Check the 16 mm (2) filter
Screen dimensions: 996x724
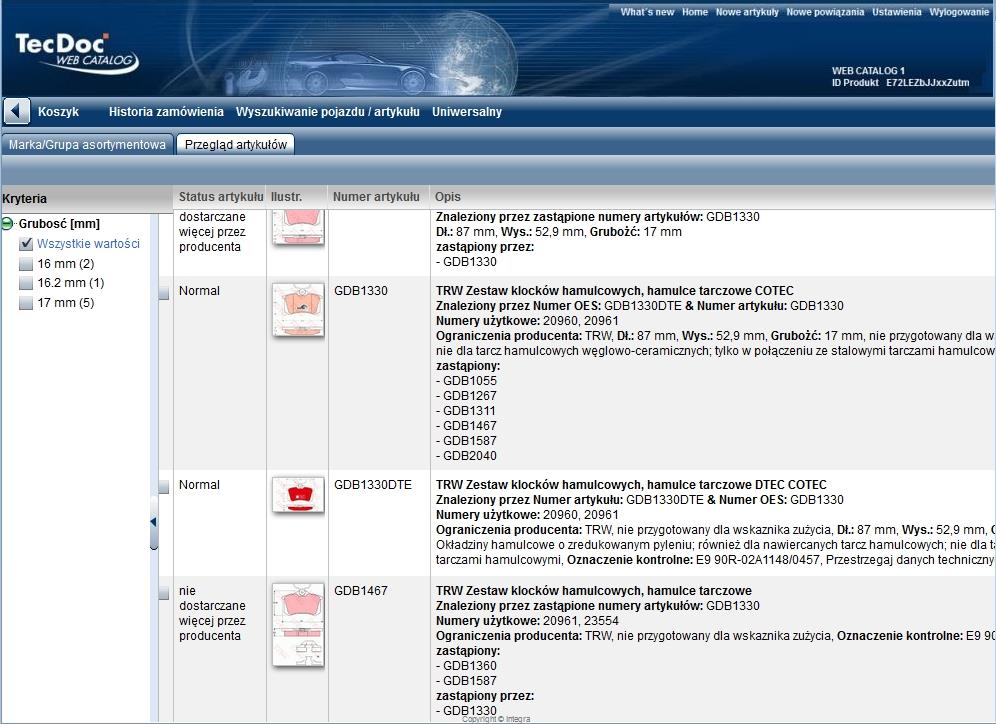[26, 264]
